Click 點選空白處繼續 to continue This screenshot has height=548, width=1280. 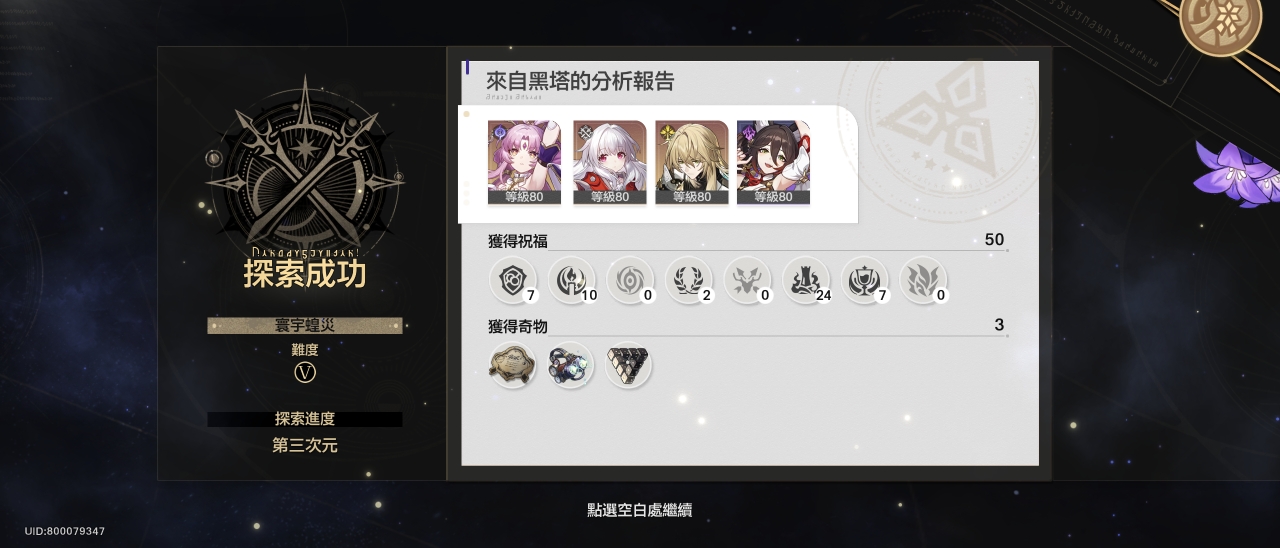[x=640, y=510]
